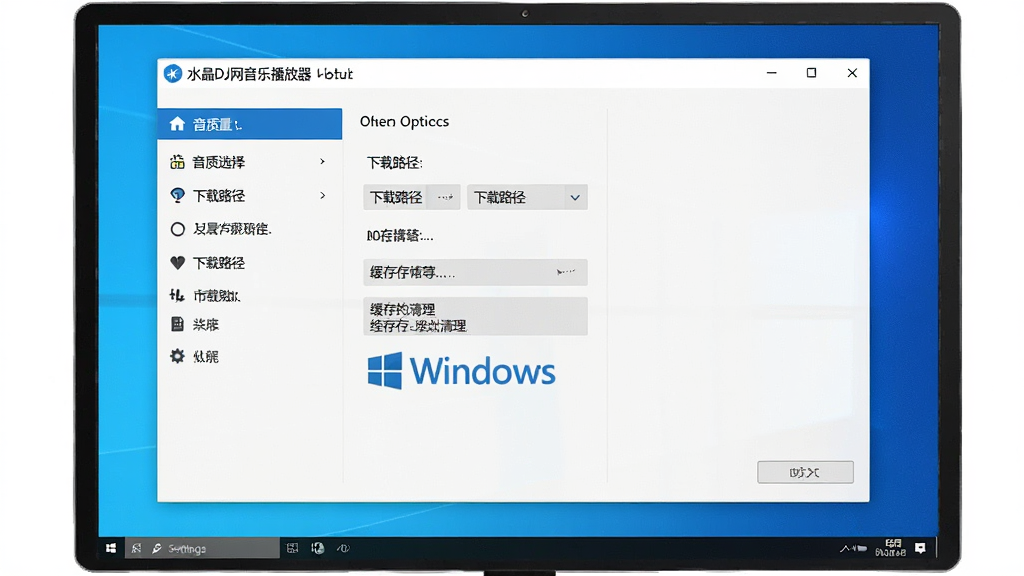Click the taskbar clock and date

[891, 548]
